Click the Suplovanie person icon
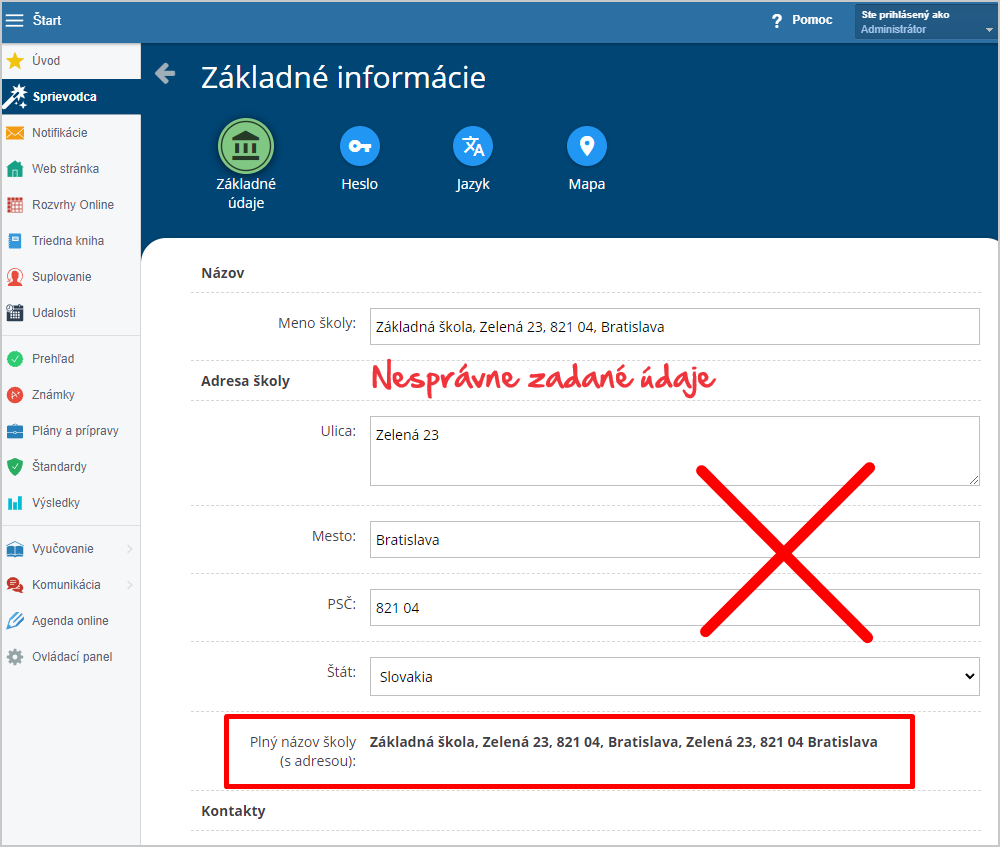The height and width of the screenshot is (847, 1000). click(15, 277)
